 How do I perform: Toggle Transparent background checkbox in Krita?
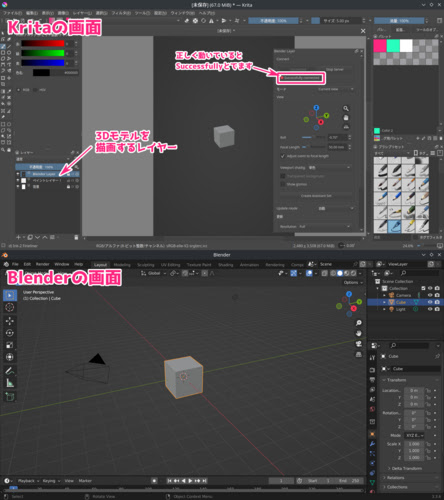(x=283, y=176)
